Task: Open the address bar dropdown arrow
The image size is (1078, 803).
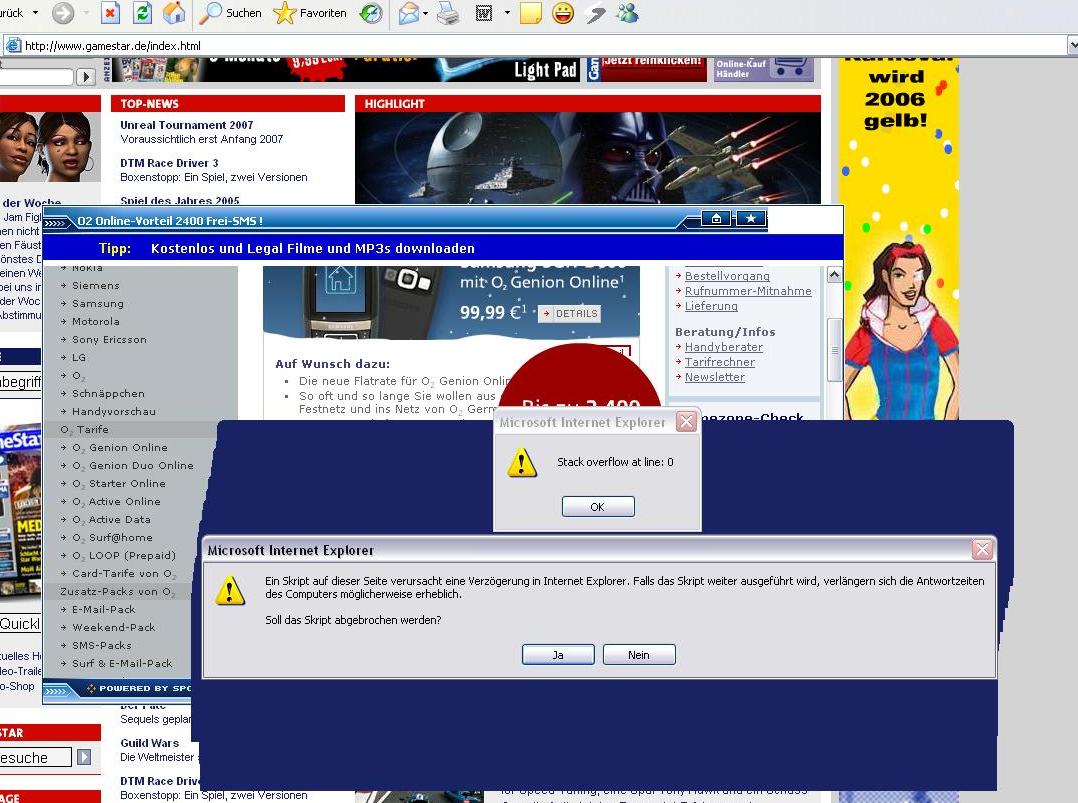Action: tap(1072, 46)
